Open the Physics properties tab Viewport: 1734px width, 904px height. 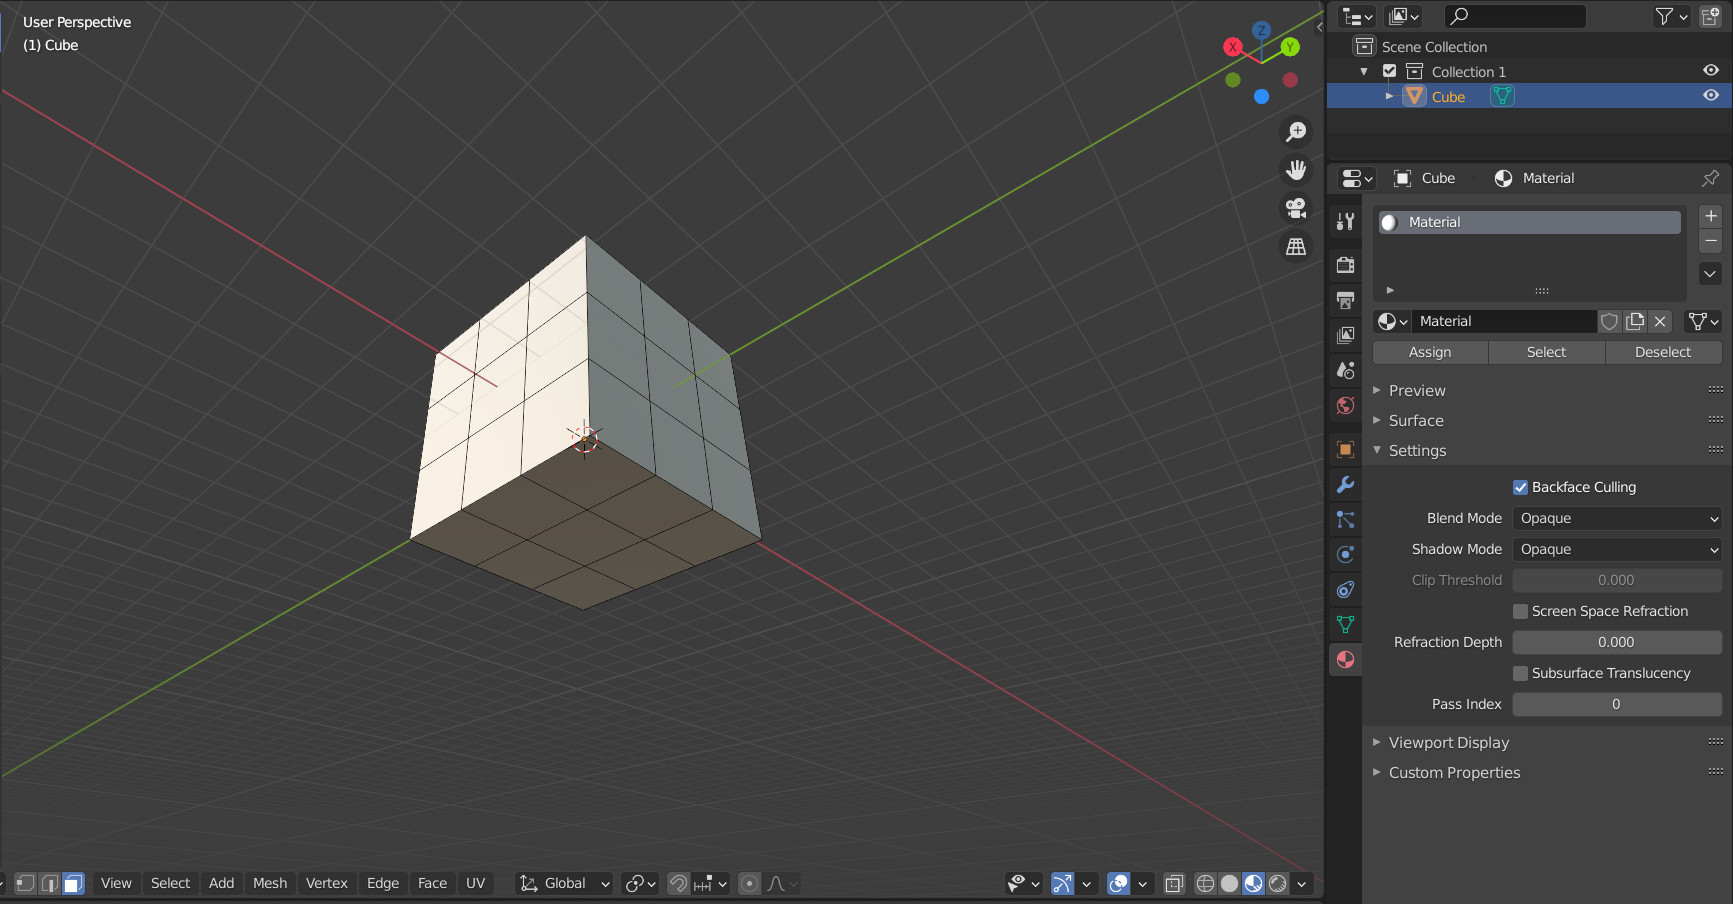1345,554
